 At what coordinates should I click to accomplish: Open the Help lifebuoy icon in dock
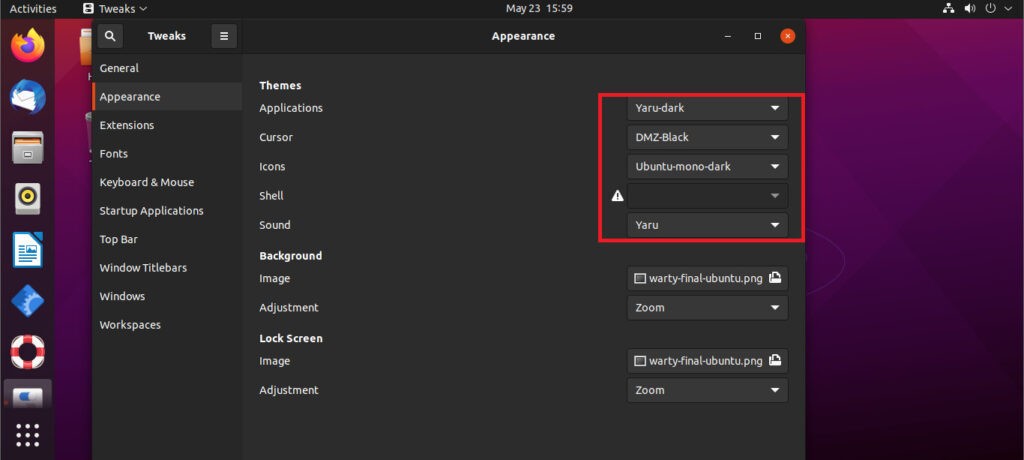pos(27,352)
